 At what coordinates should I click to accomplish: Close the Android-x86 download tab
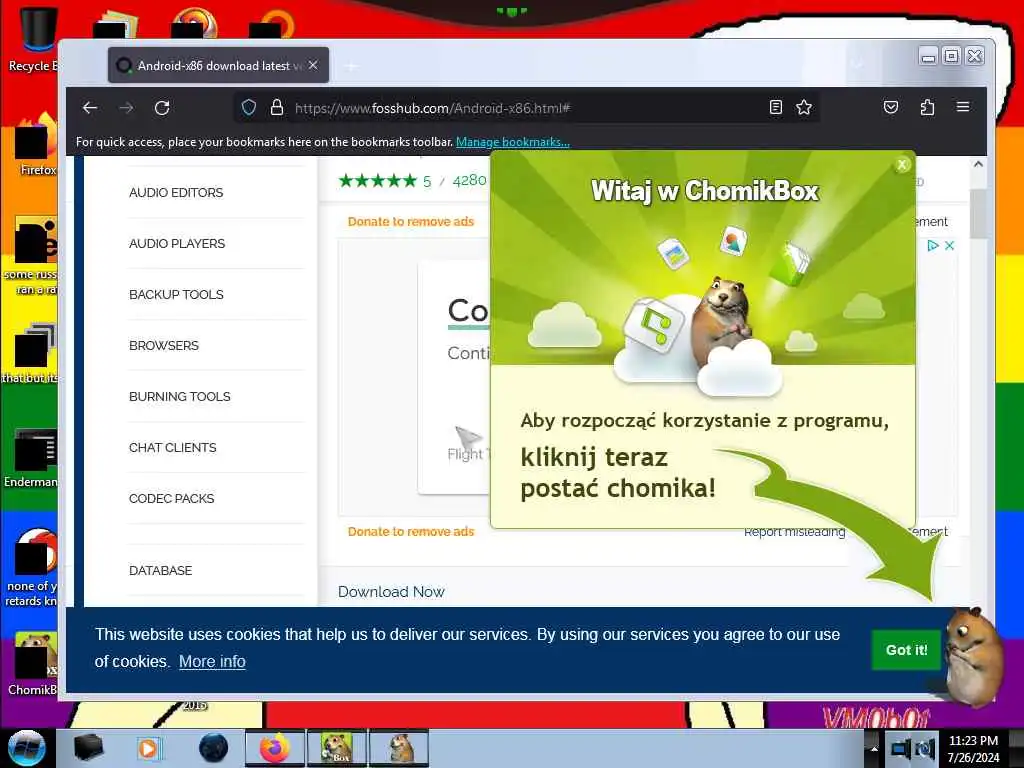pyautogui.click(x=313, y=65)
